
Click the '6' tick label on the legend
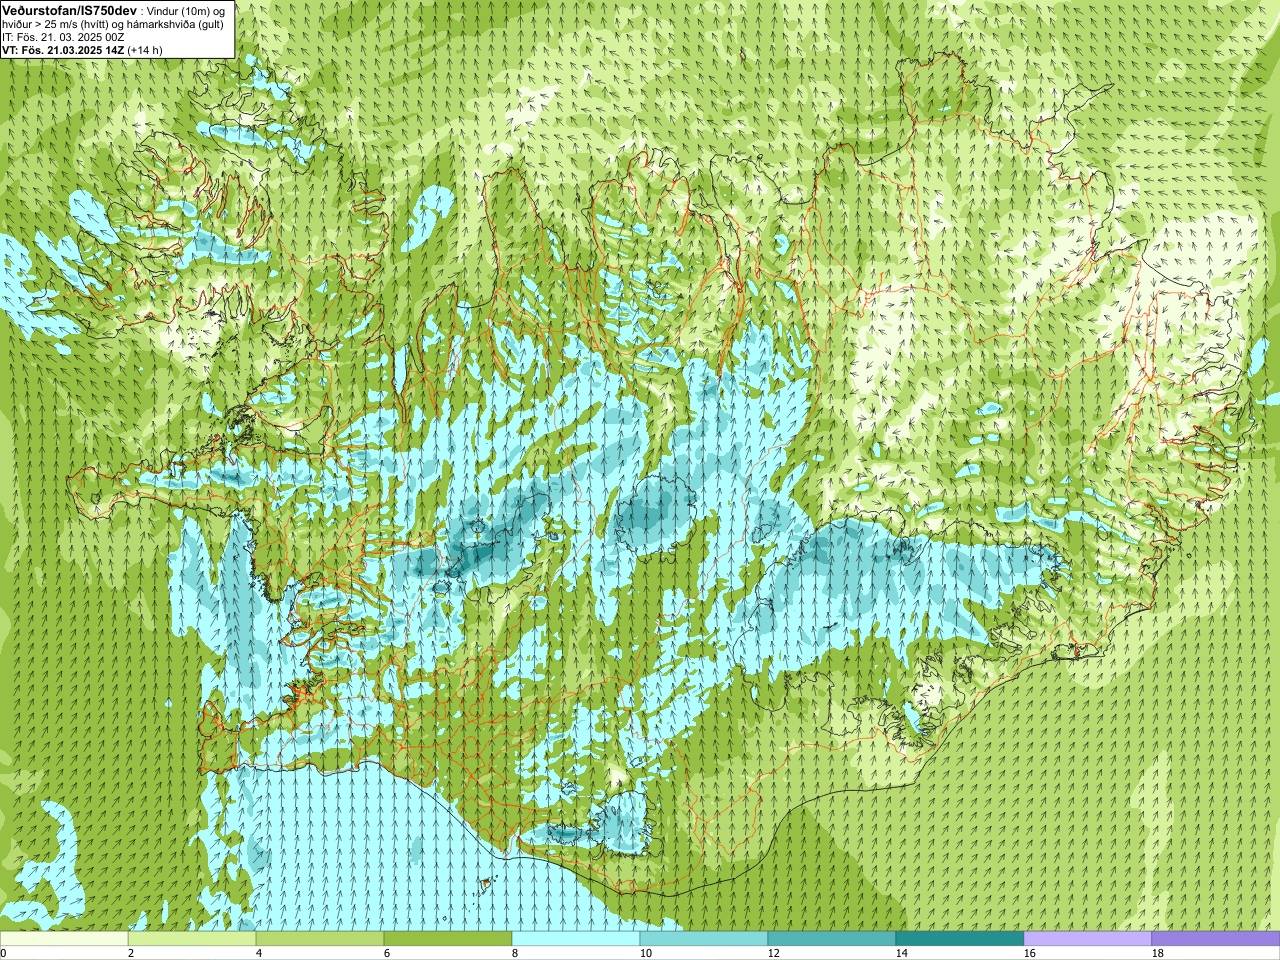(387, 953)
